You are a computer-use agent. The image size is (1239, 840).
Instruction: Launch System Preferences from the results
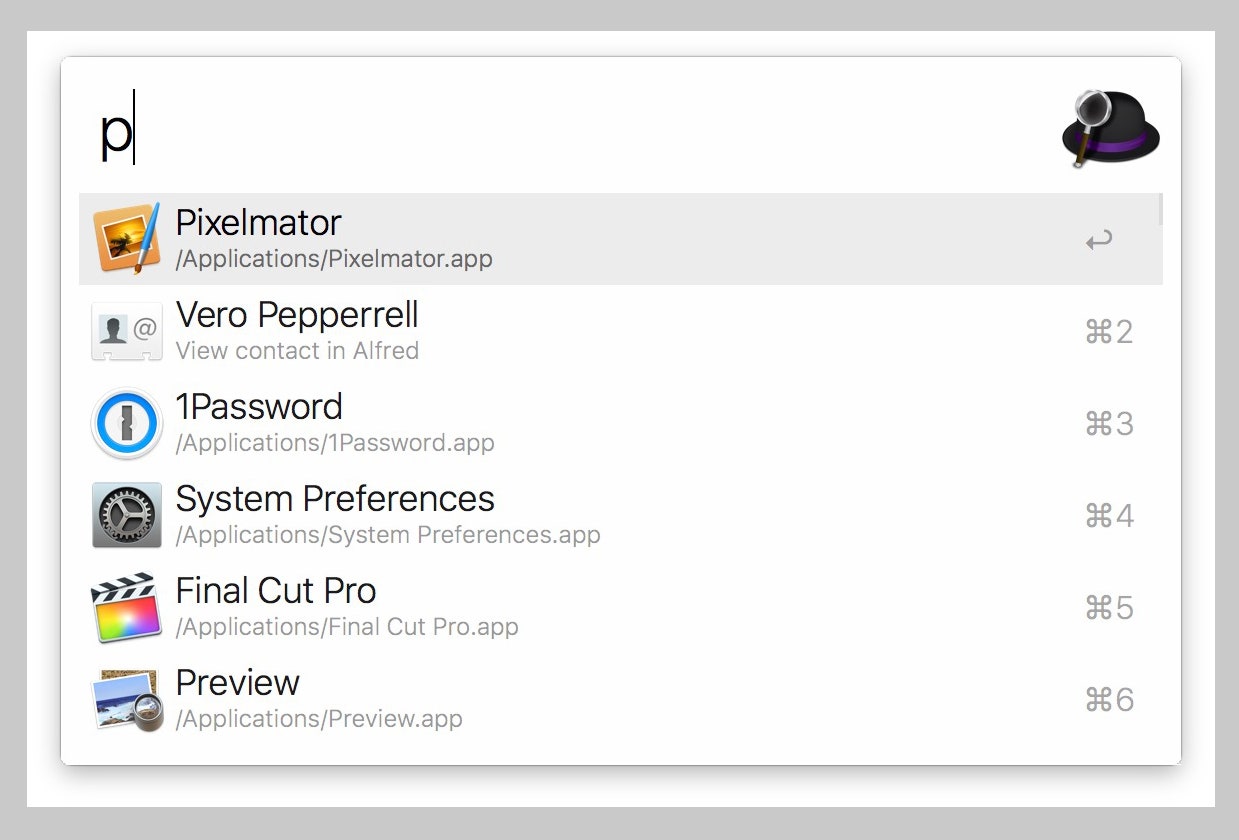(335, 498)
